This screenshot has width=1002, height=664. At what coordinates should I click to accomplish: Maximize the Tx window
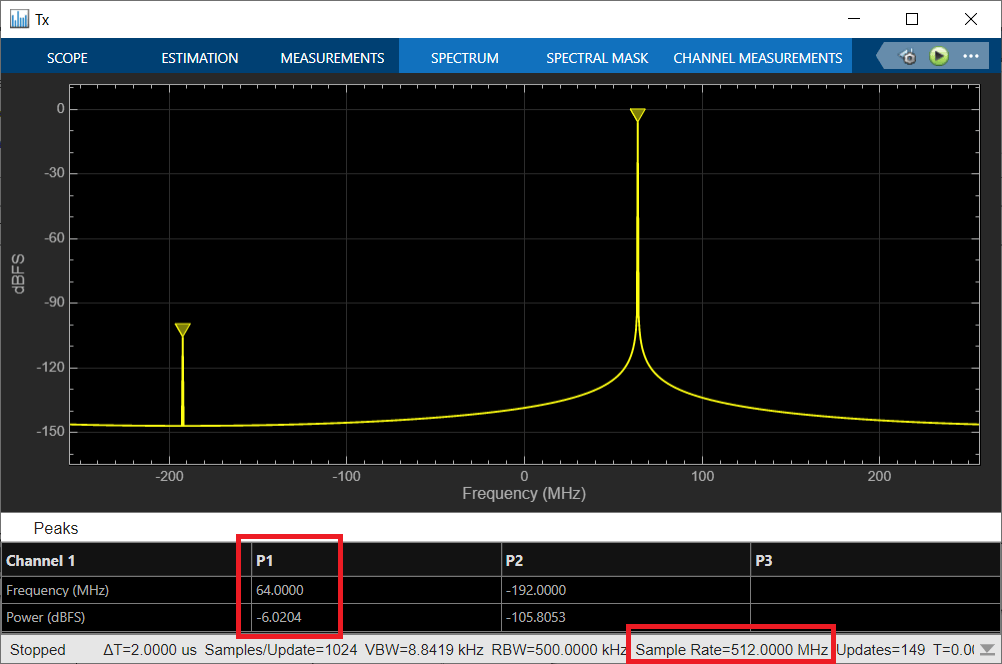[912, 19]
